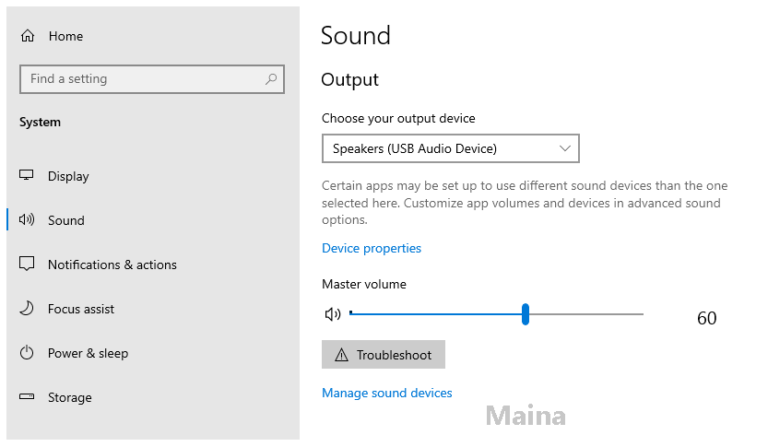Focus the Find a setting search field

point(140,79)
